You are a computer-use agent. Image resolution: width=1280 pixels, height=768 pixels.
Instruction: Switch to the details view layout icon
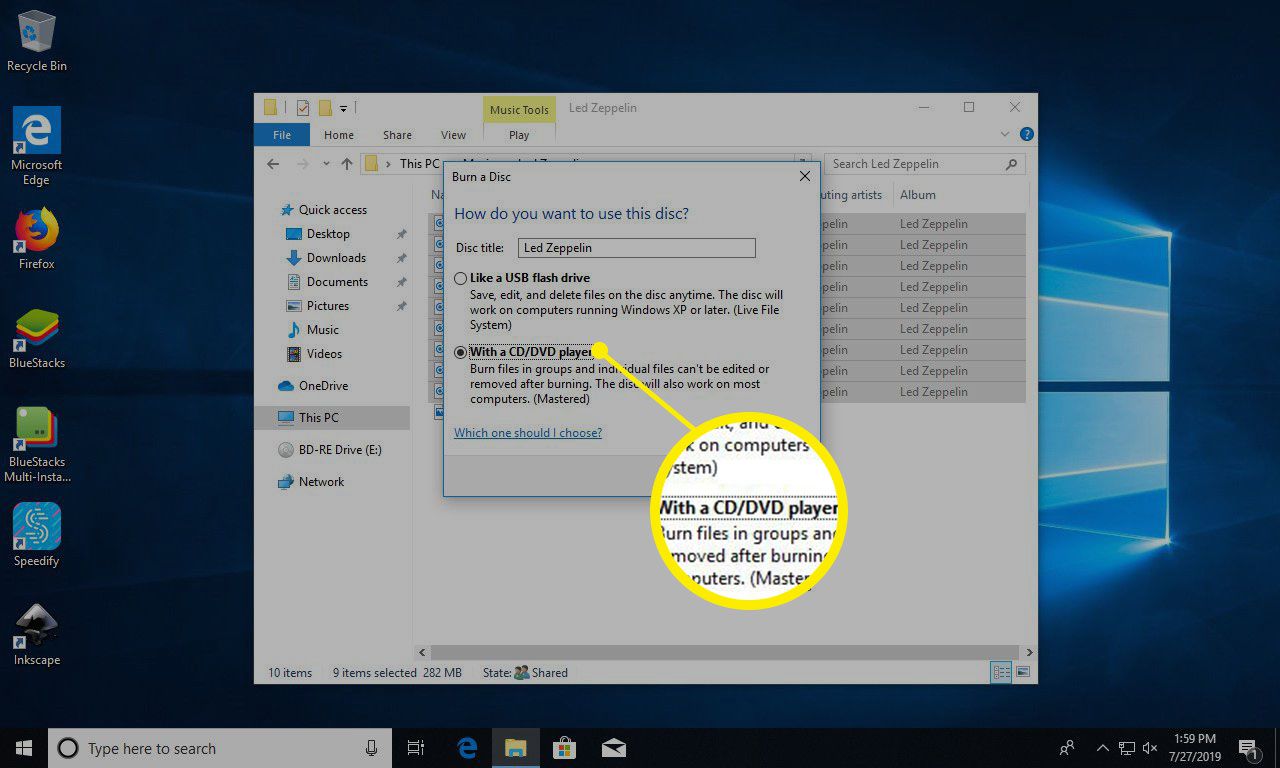[x=1001, y=673]
